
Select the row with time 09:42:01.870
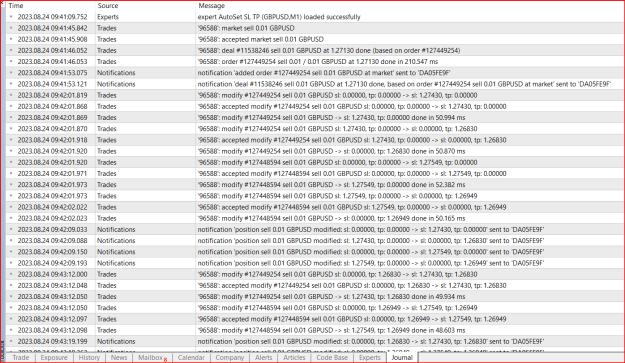point(315,129)
